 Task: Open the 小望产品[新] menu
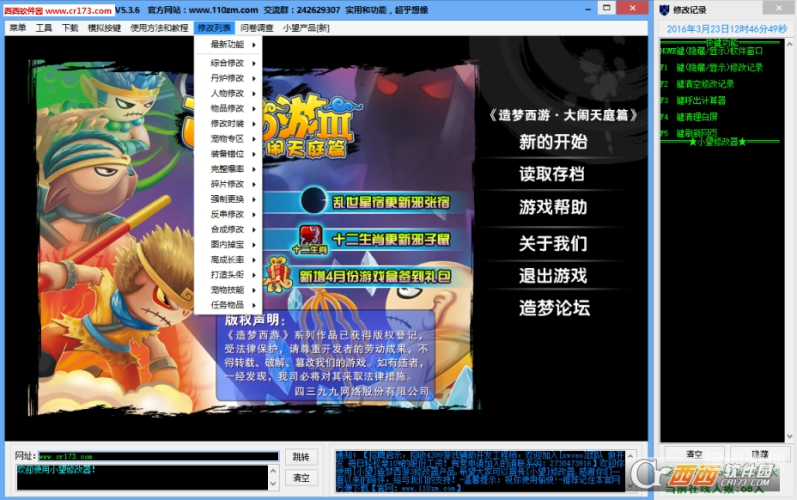tap(306, 28)
